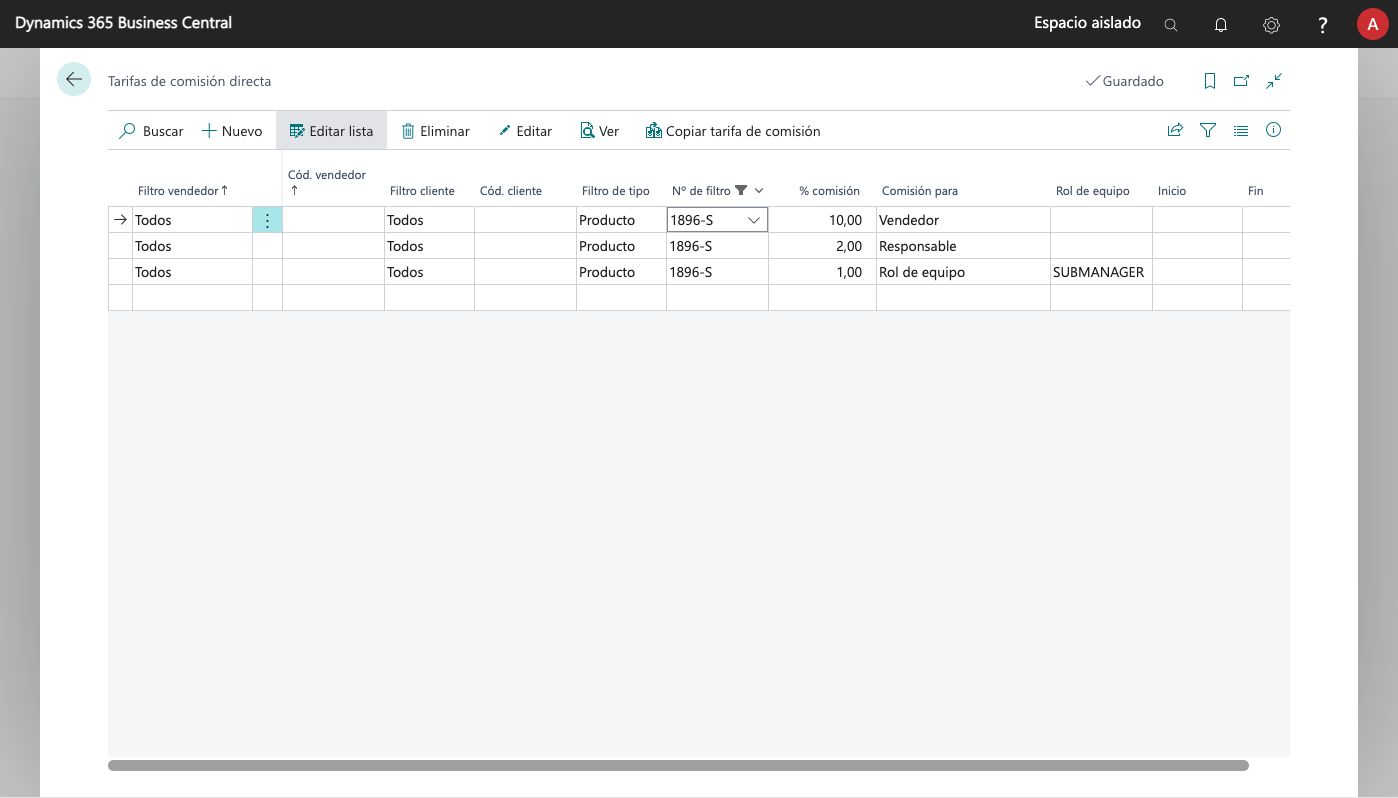Image resolution: width=1398 pixels, height=798 pixels.
Task: Open Nº de filtro column header menu
Action: tap(759, 191)
